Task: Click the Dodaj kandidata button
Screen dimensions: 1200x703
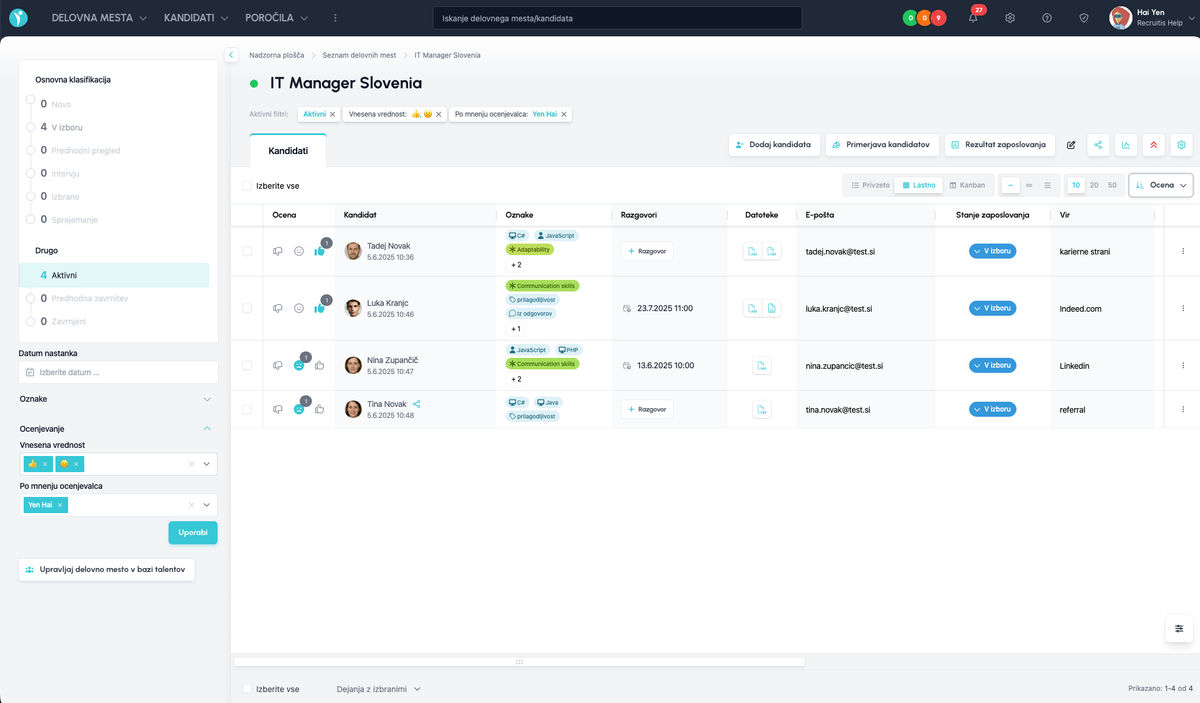Action: coord(773,145)
